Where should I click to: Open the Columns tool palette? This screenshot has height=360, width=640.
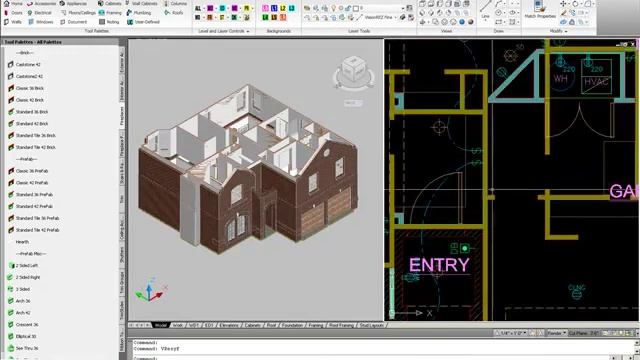[175, 3]
